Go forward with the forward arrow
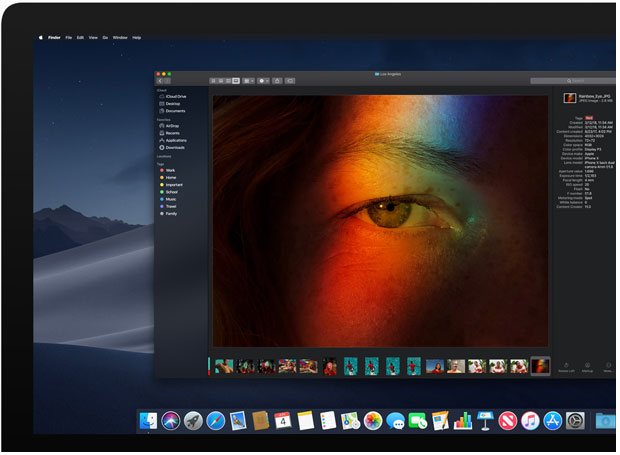Image resolution: width=620 pixels, height=455 pixels. [167, 81]
